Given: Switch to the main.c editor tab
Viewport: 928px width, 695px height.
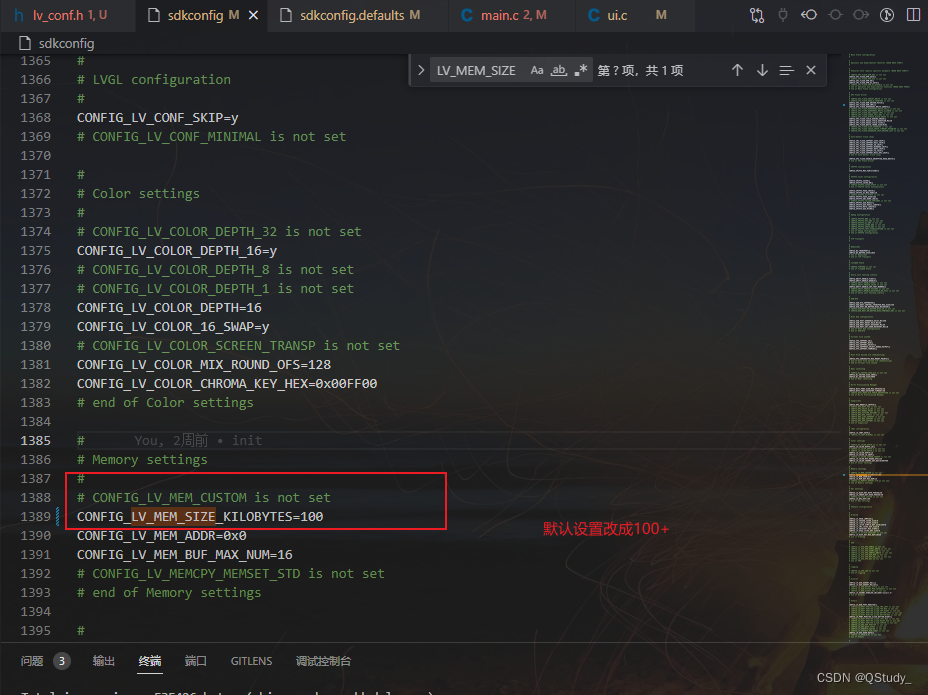Looking at the screenshot, I should (x=500, y=15).
